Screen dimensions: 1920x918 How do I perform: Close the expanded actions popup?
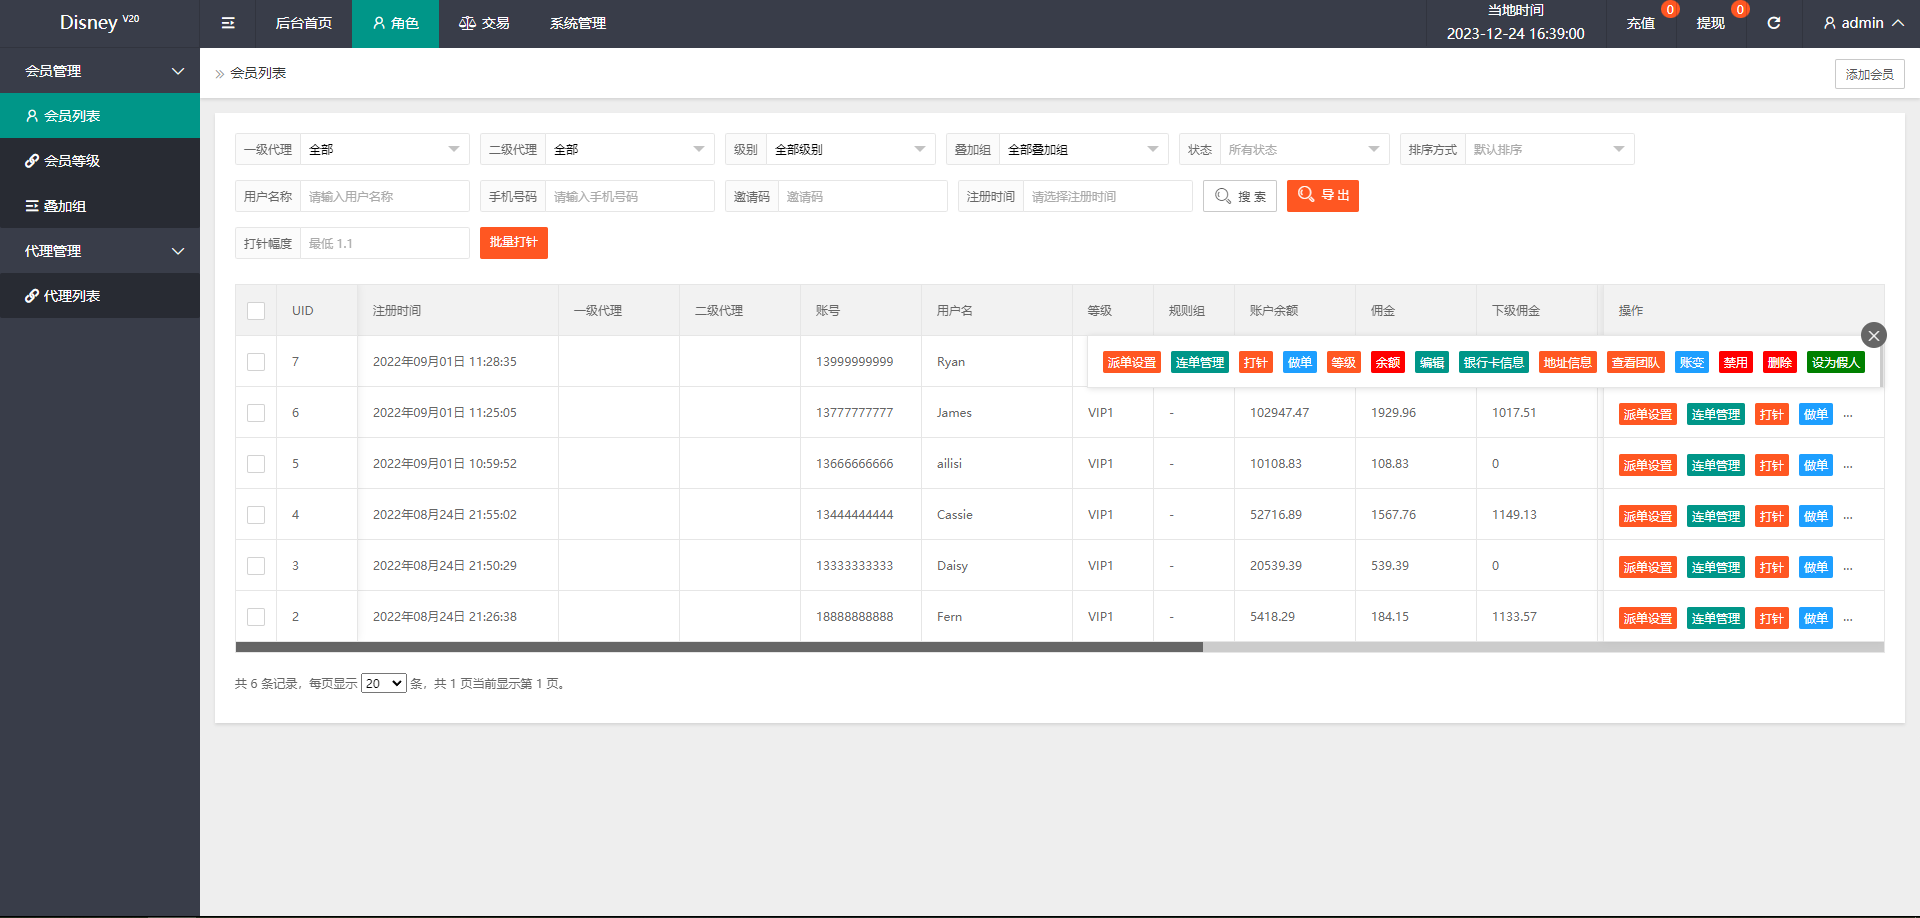pyautogui.click(x=1873, y=335)
